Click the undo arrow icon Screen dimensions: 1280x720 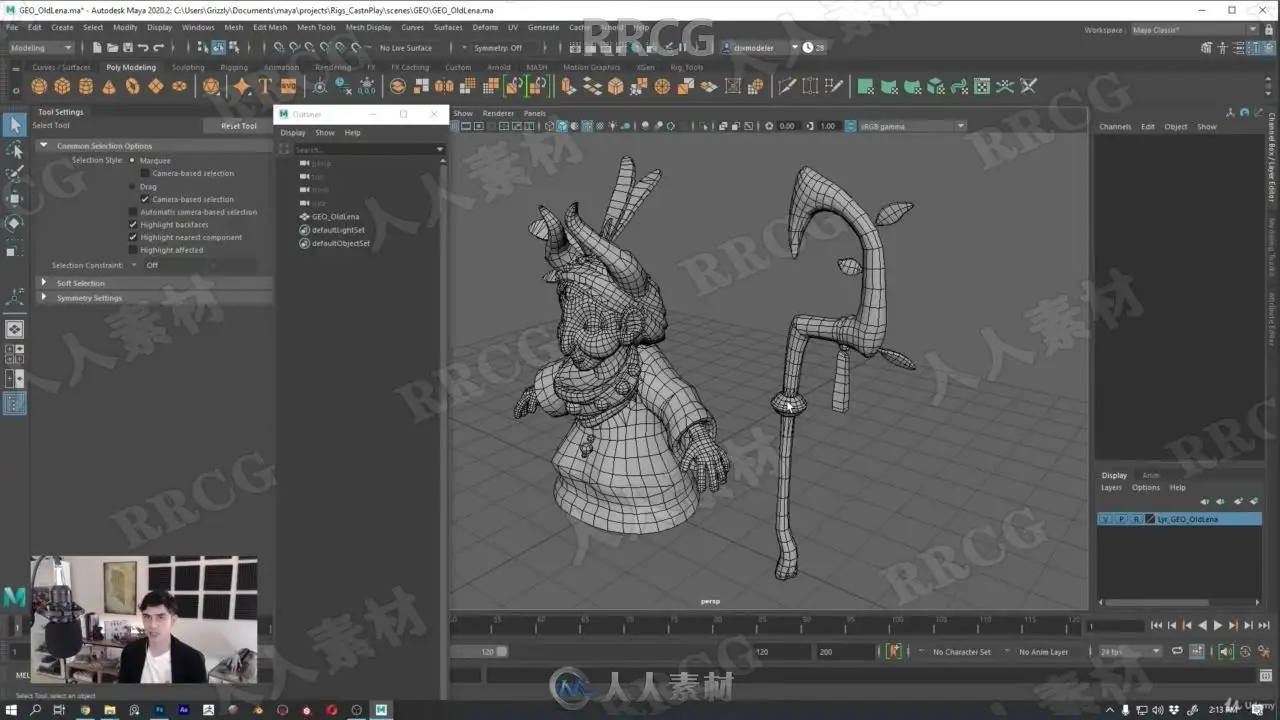click(x=143, y=48)
